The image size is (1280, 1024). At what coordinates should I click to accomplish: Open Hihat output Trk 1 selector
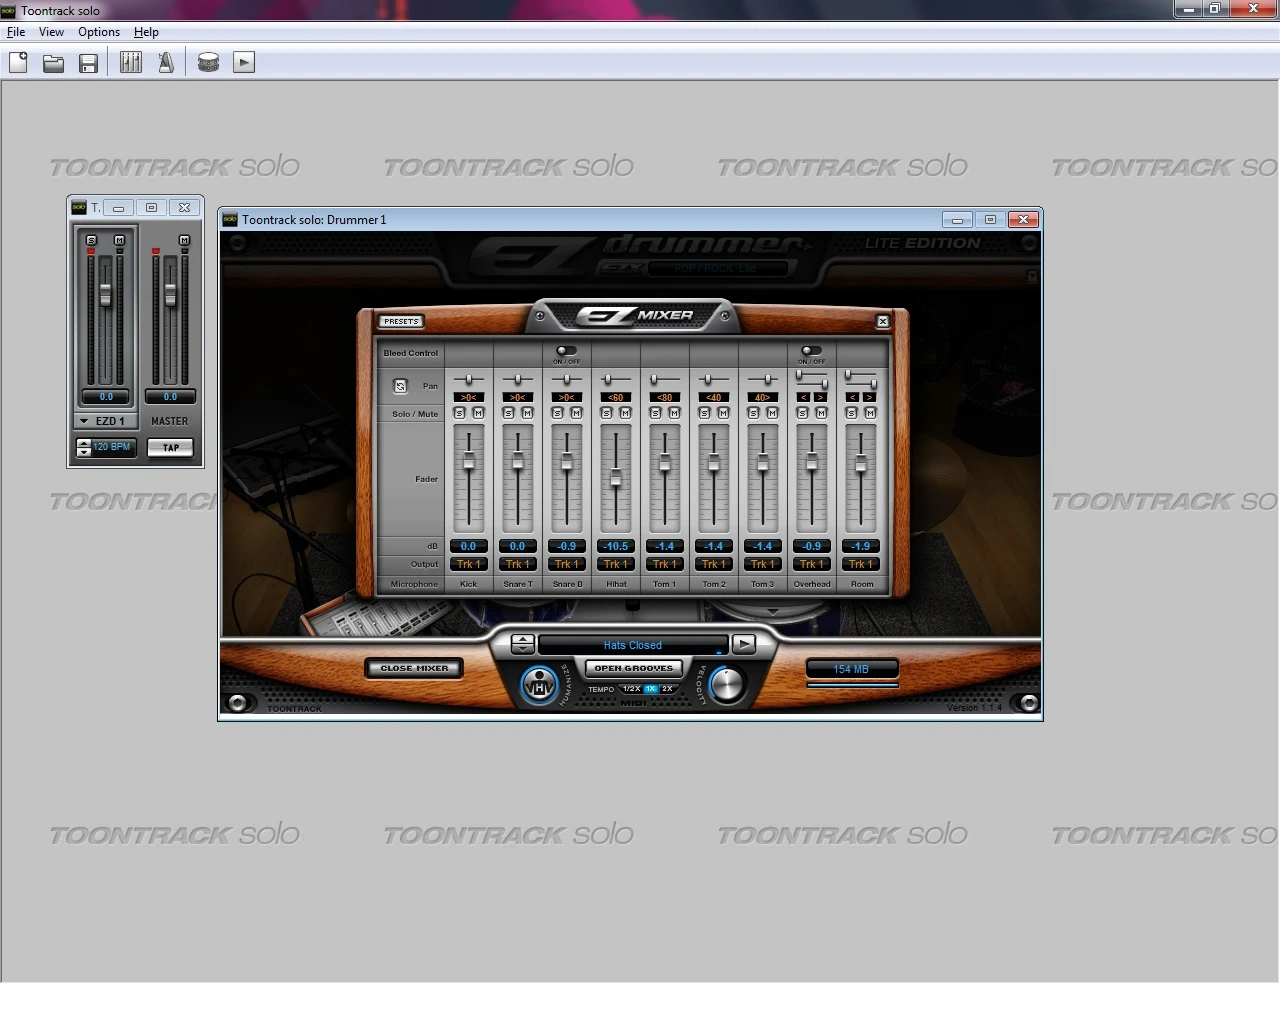click(615, 564)
